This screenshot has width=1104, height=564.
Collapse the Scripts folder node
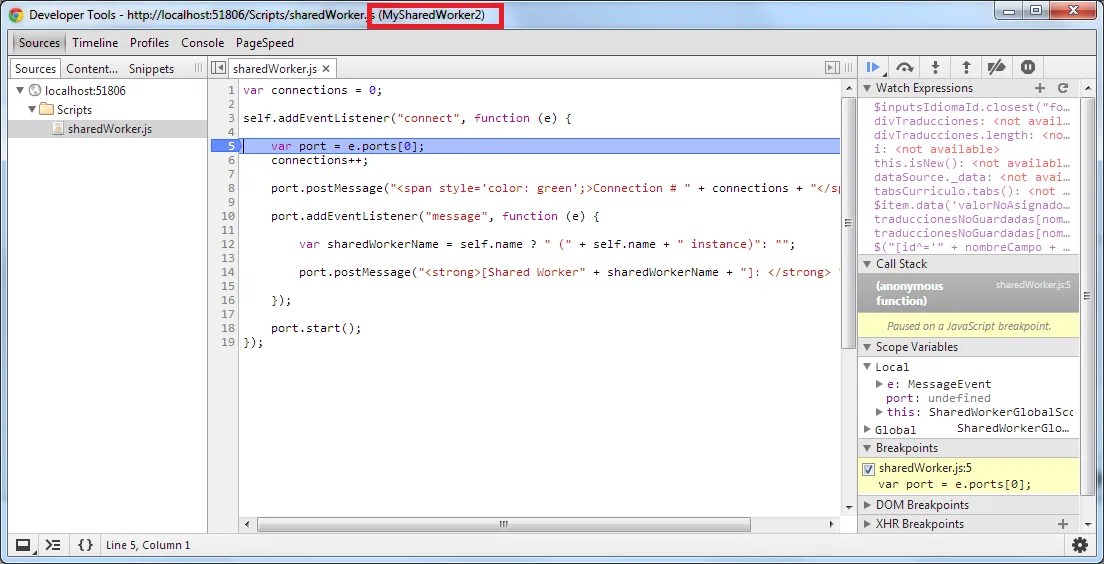click(x=32, y=109)
